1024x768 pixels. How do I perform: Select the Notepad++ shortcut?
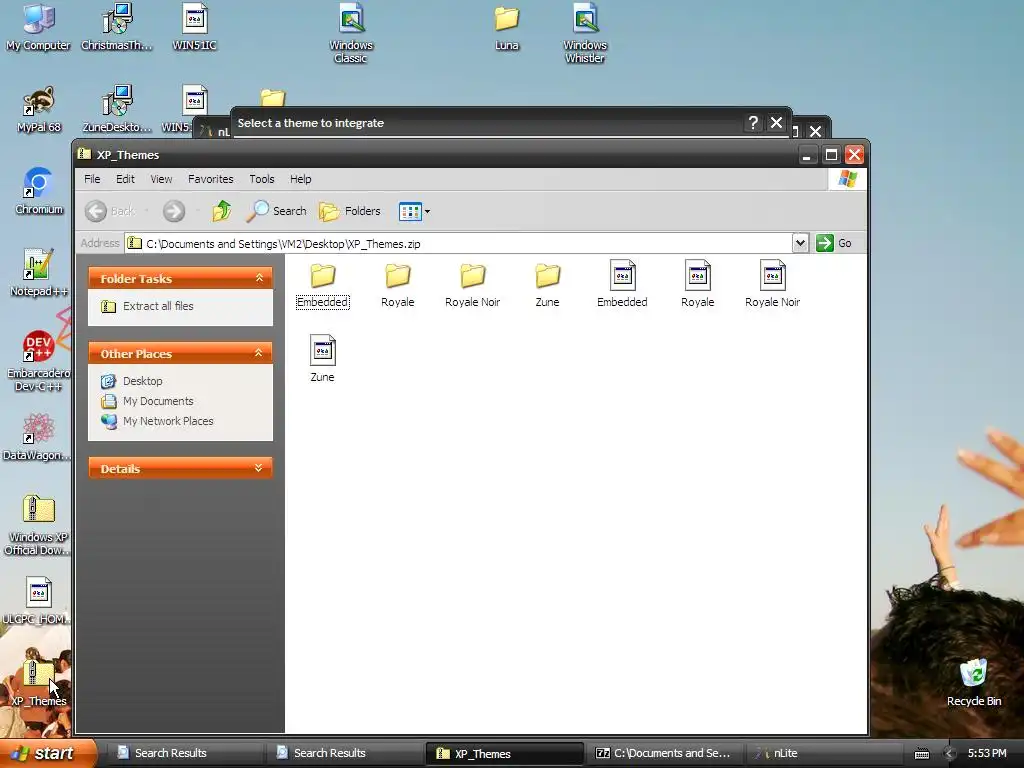[39, 273]
